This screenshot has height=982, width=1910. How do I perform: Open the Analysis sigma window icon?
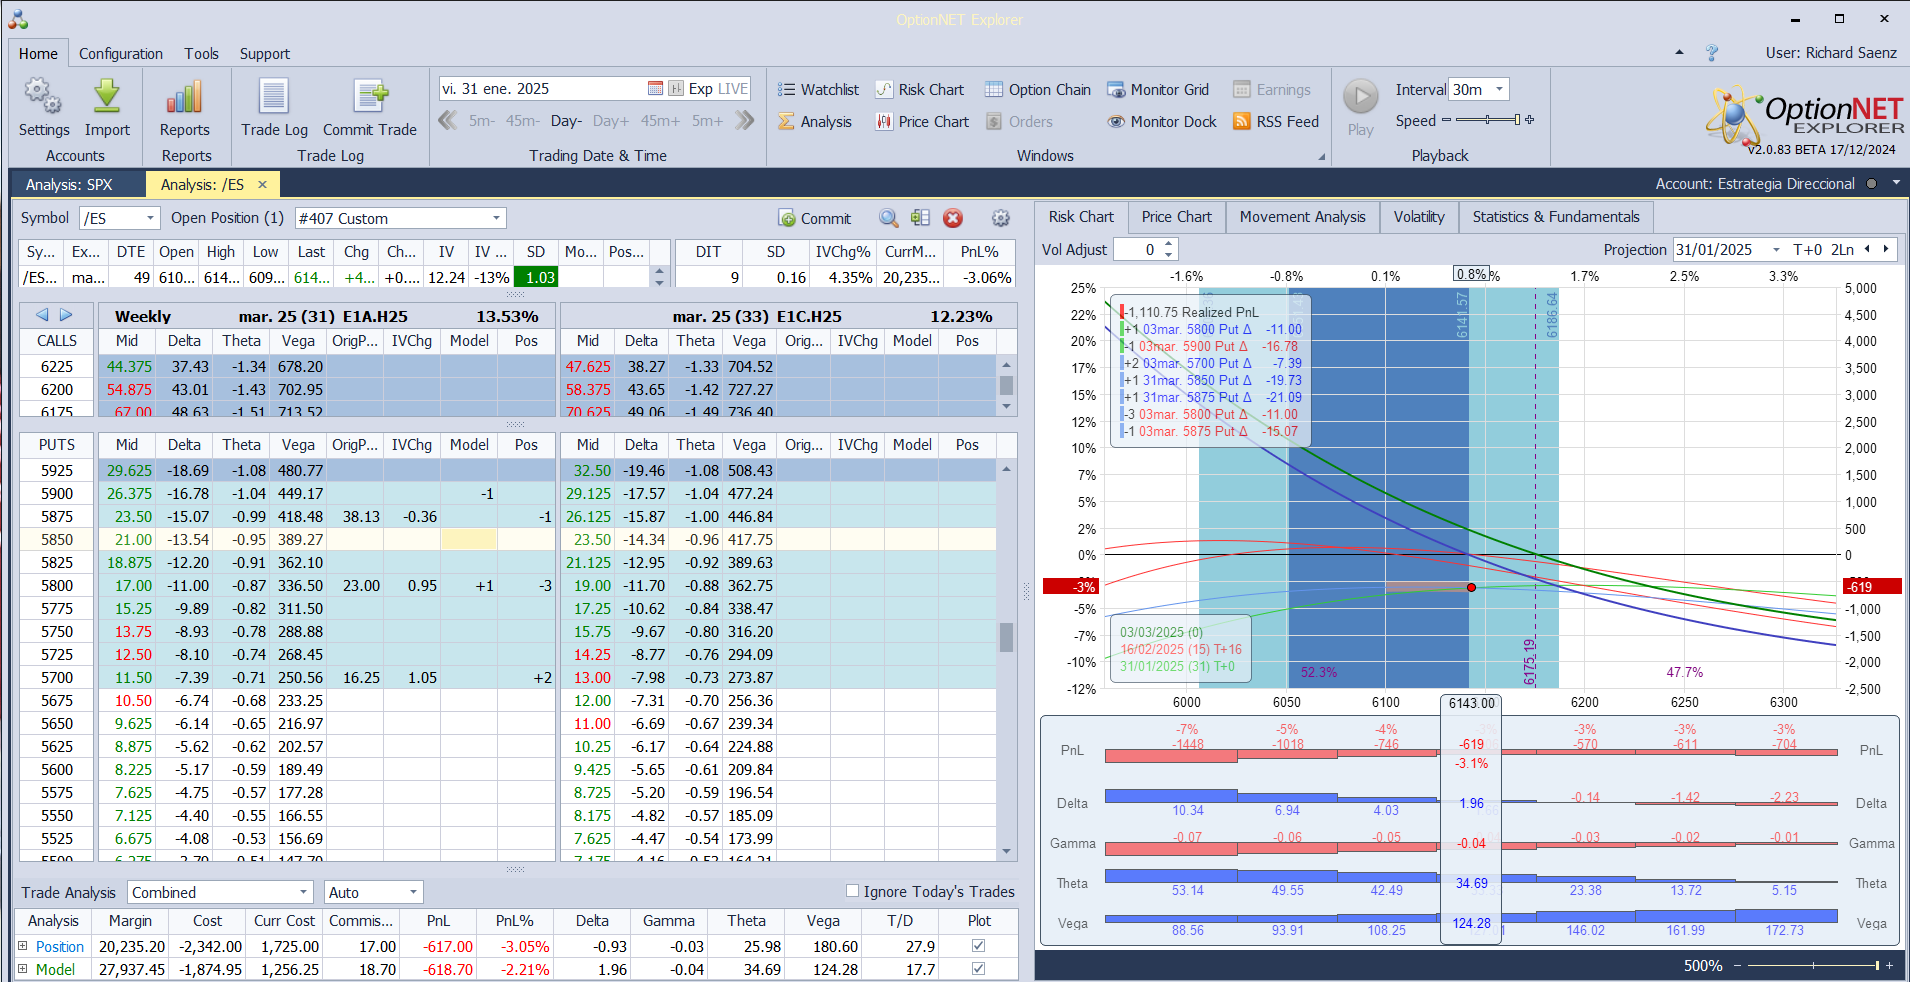[x=787, y=122]
